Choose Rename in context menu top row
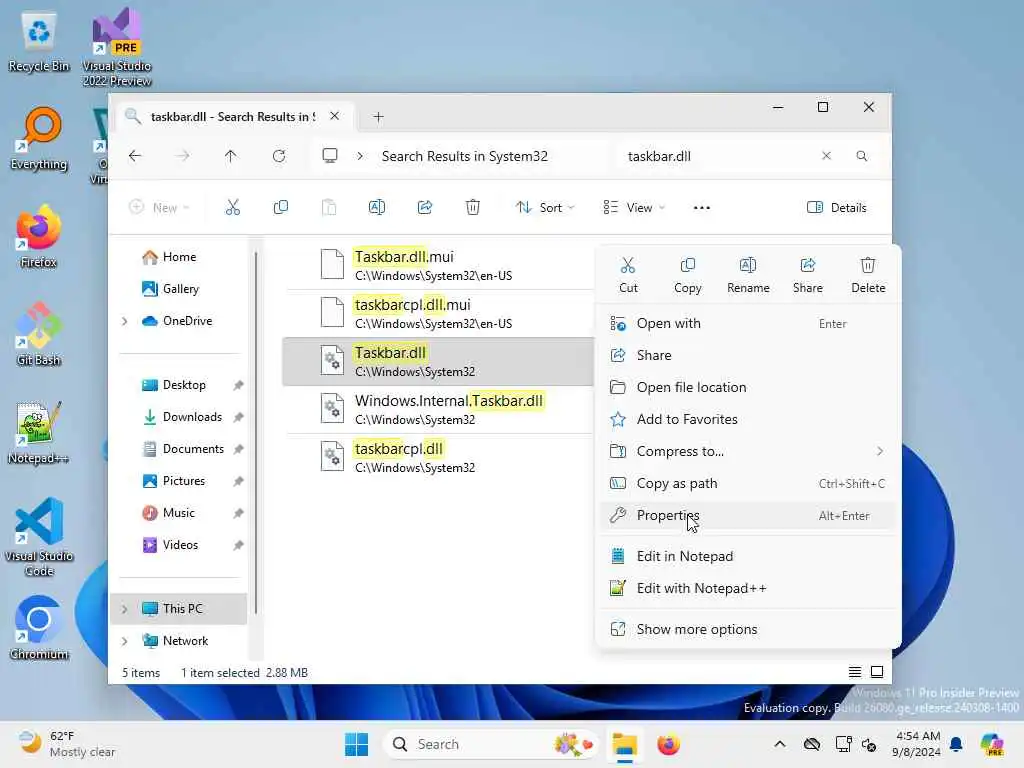Viewport: 1024px width, 768px height. (x=748, y=275)
